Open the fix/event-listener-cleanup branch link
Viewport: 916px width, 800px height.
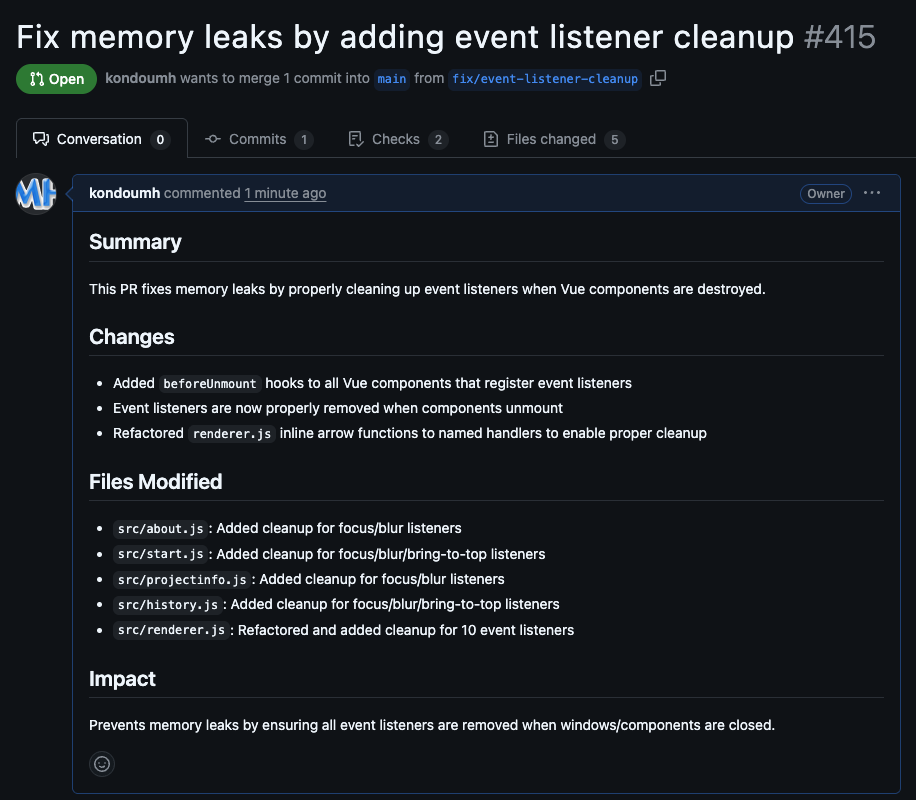tap(545, 79)
